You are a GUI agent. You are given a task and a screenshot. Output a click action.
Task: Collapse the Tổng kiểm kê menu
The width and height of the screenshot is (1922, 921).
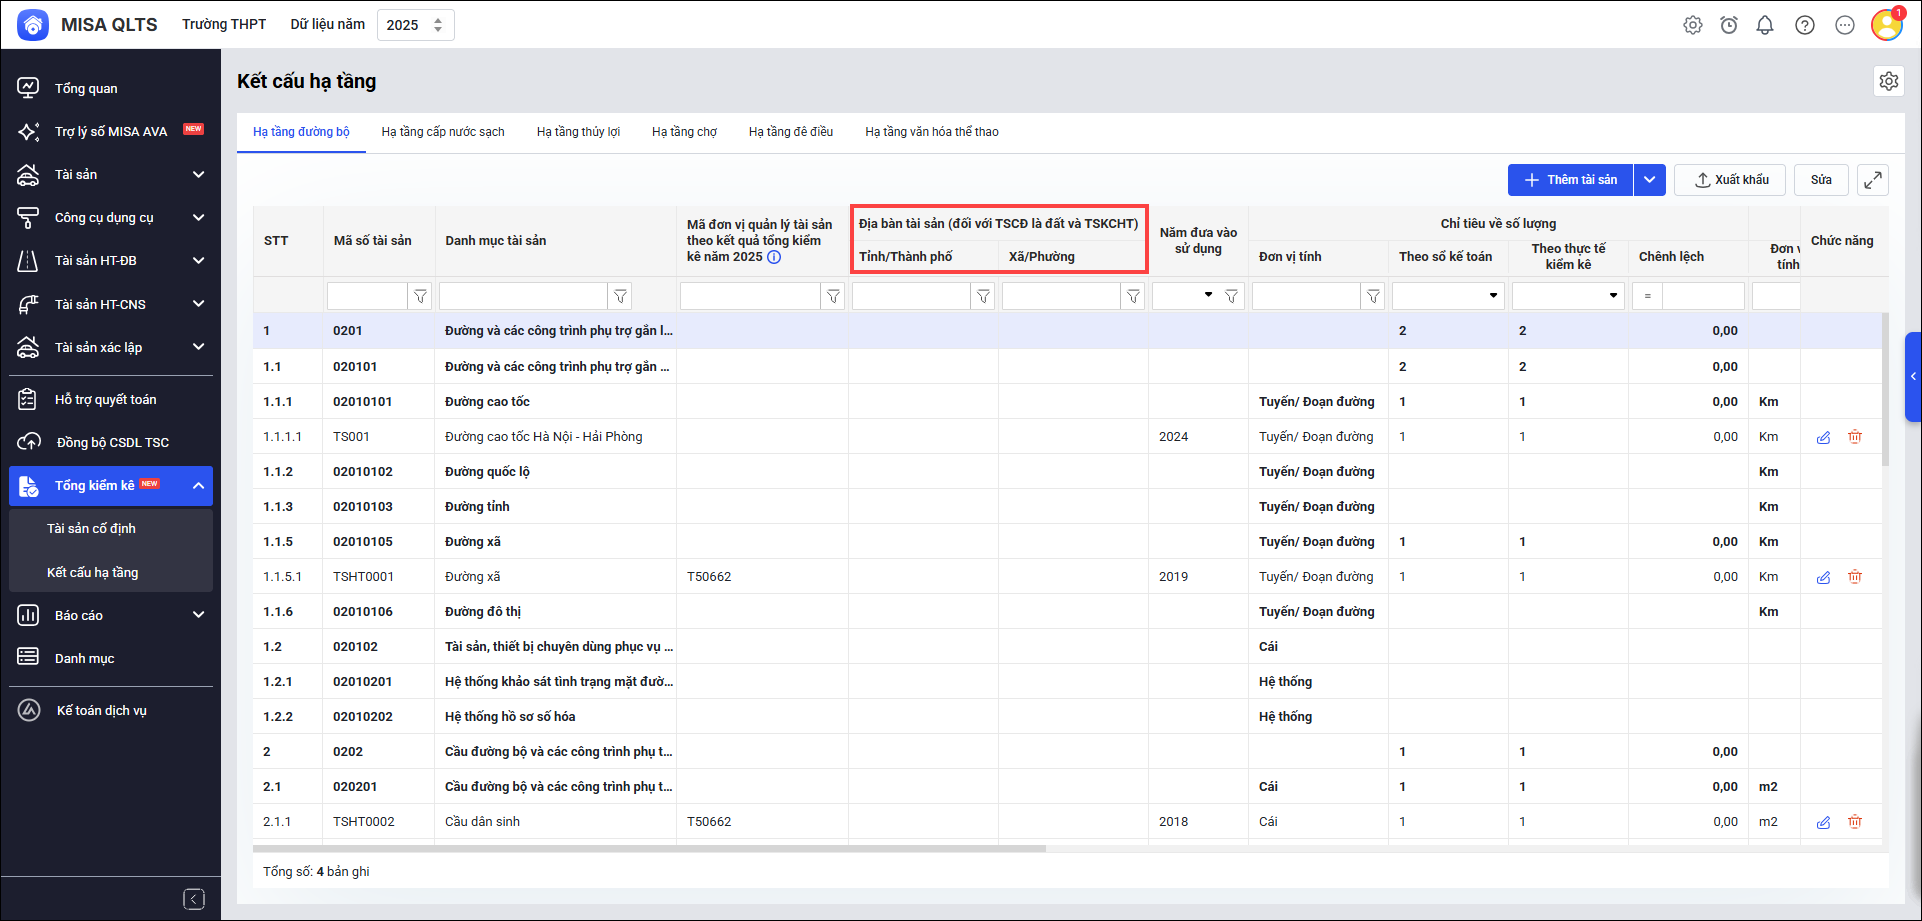pyautogui.click(x=198, y=486)
